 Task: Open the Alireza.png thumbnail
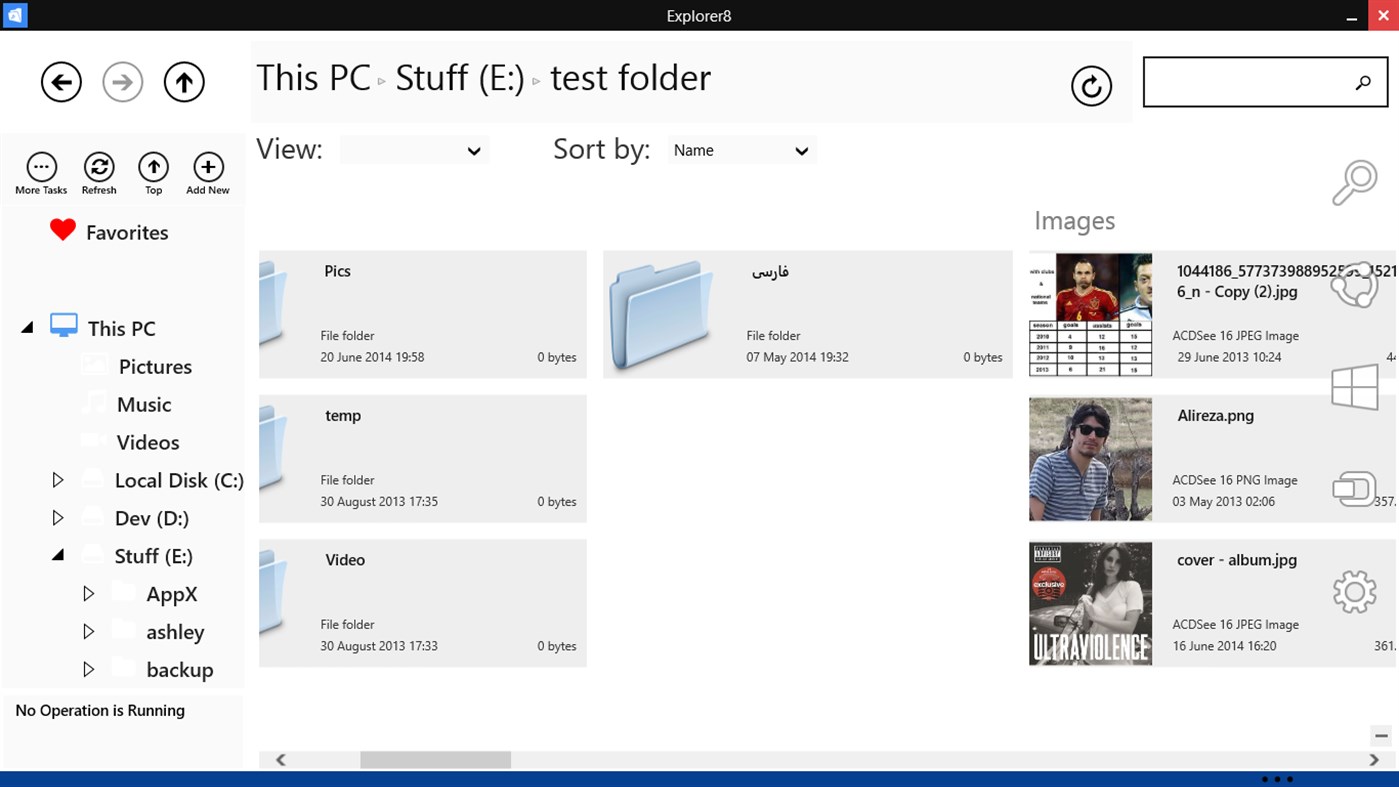point(1090,460)
